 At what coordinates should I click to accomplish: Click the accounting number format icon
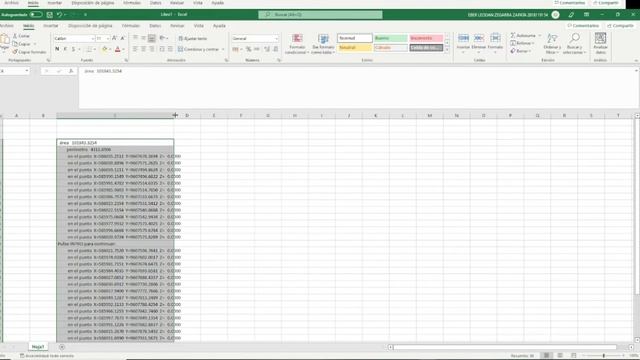click(236, 49)
